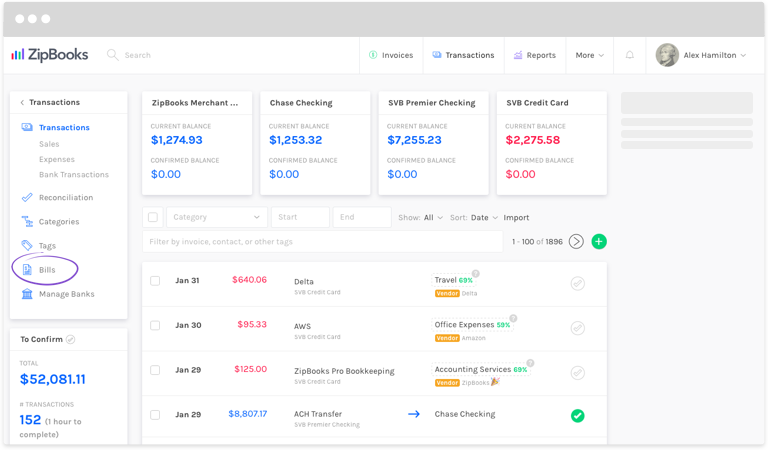Confirm the AWS transaction checkmark
This screenshot has height=450, width=768.
[x=578, y=328]
